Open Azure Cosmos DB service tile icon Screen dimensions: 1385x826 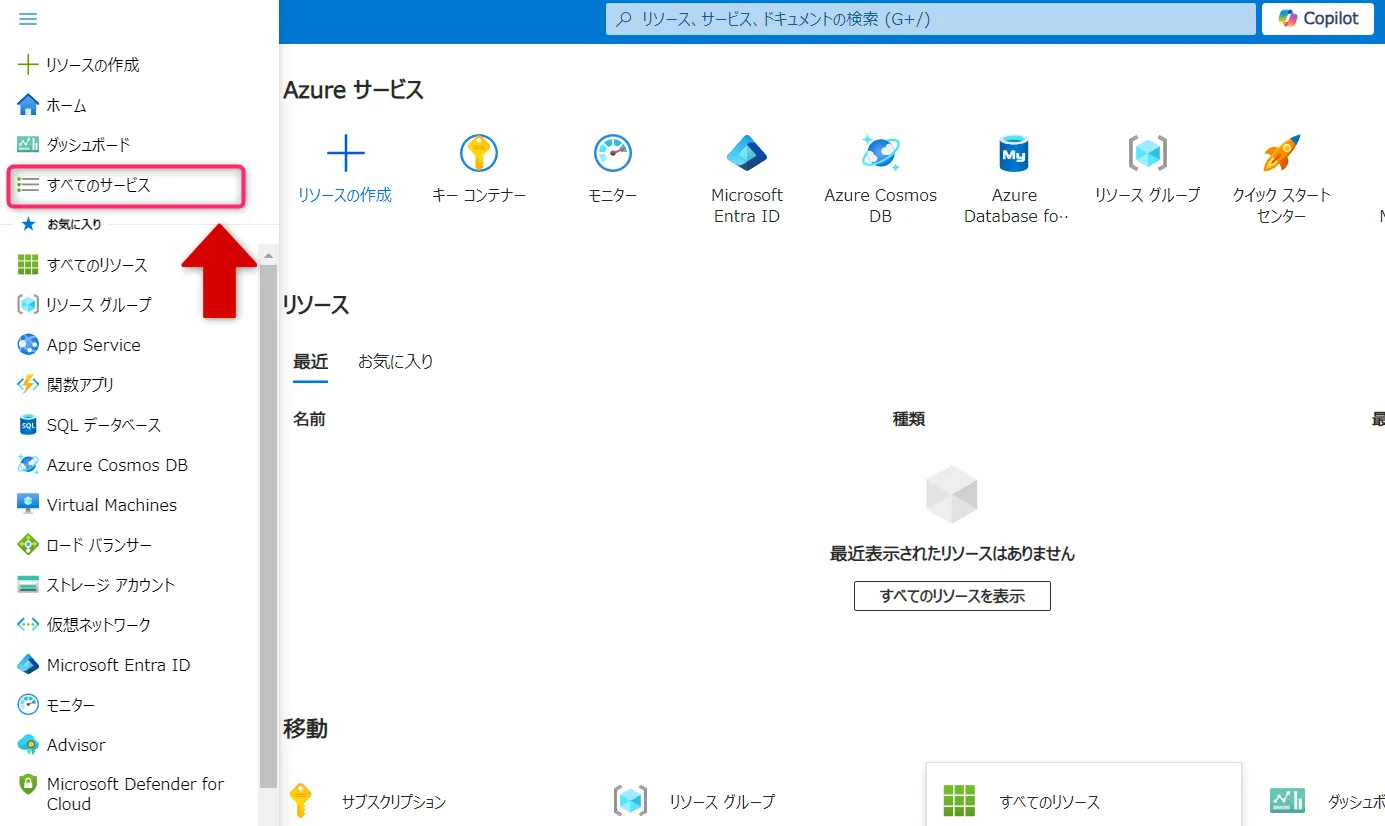881,153
